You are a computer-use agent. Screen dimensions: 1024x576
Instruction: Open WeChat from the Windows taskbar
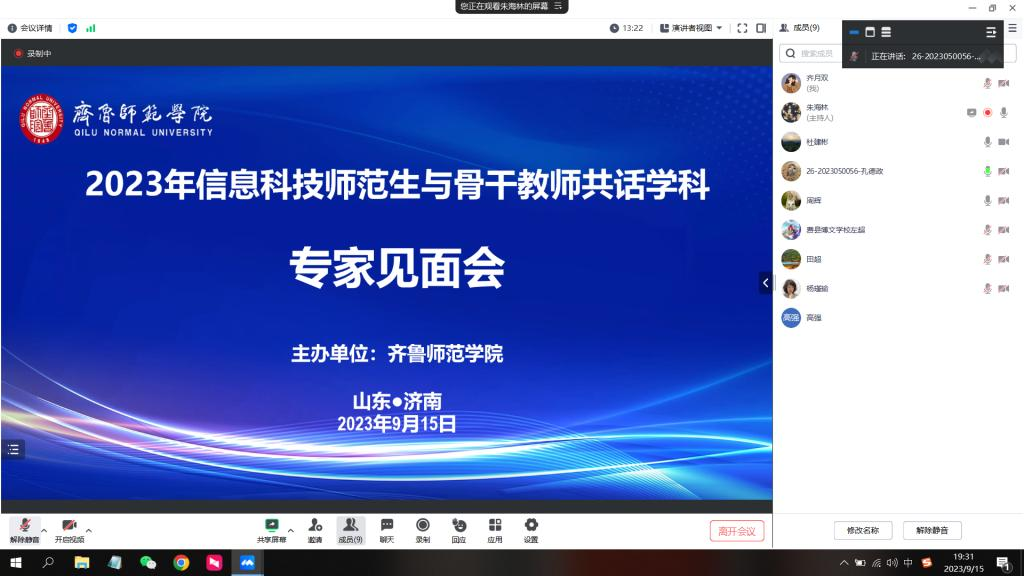(x=148, y=563)
